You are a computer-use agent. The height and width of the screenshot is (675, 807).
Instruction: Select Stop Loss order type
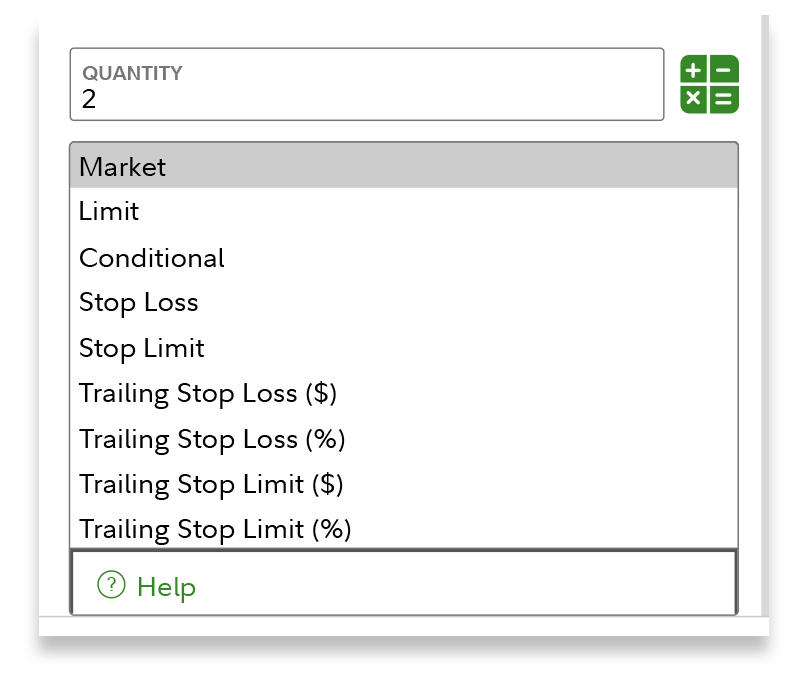coord(139,303)
